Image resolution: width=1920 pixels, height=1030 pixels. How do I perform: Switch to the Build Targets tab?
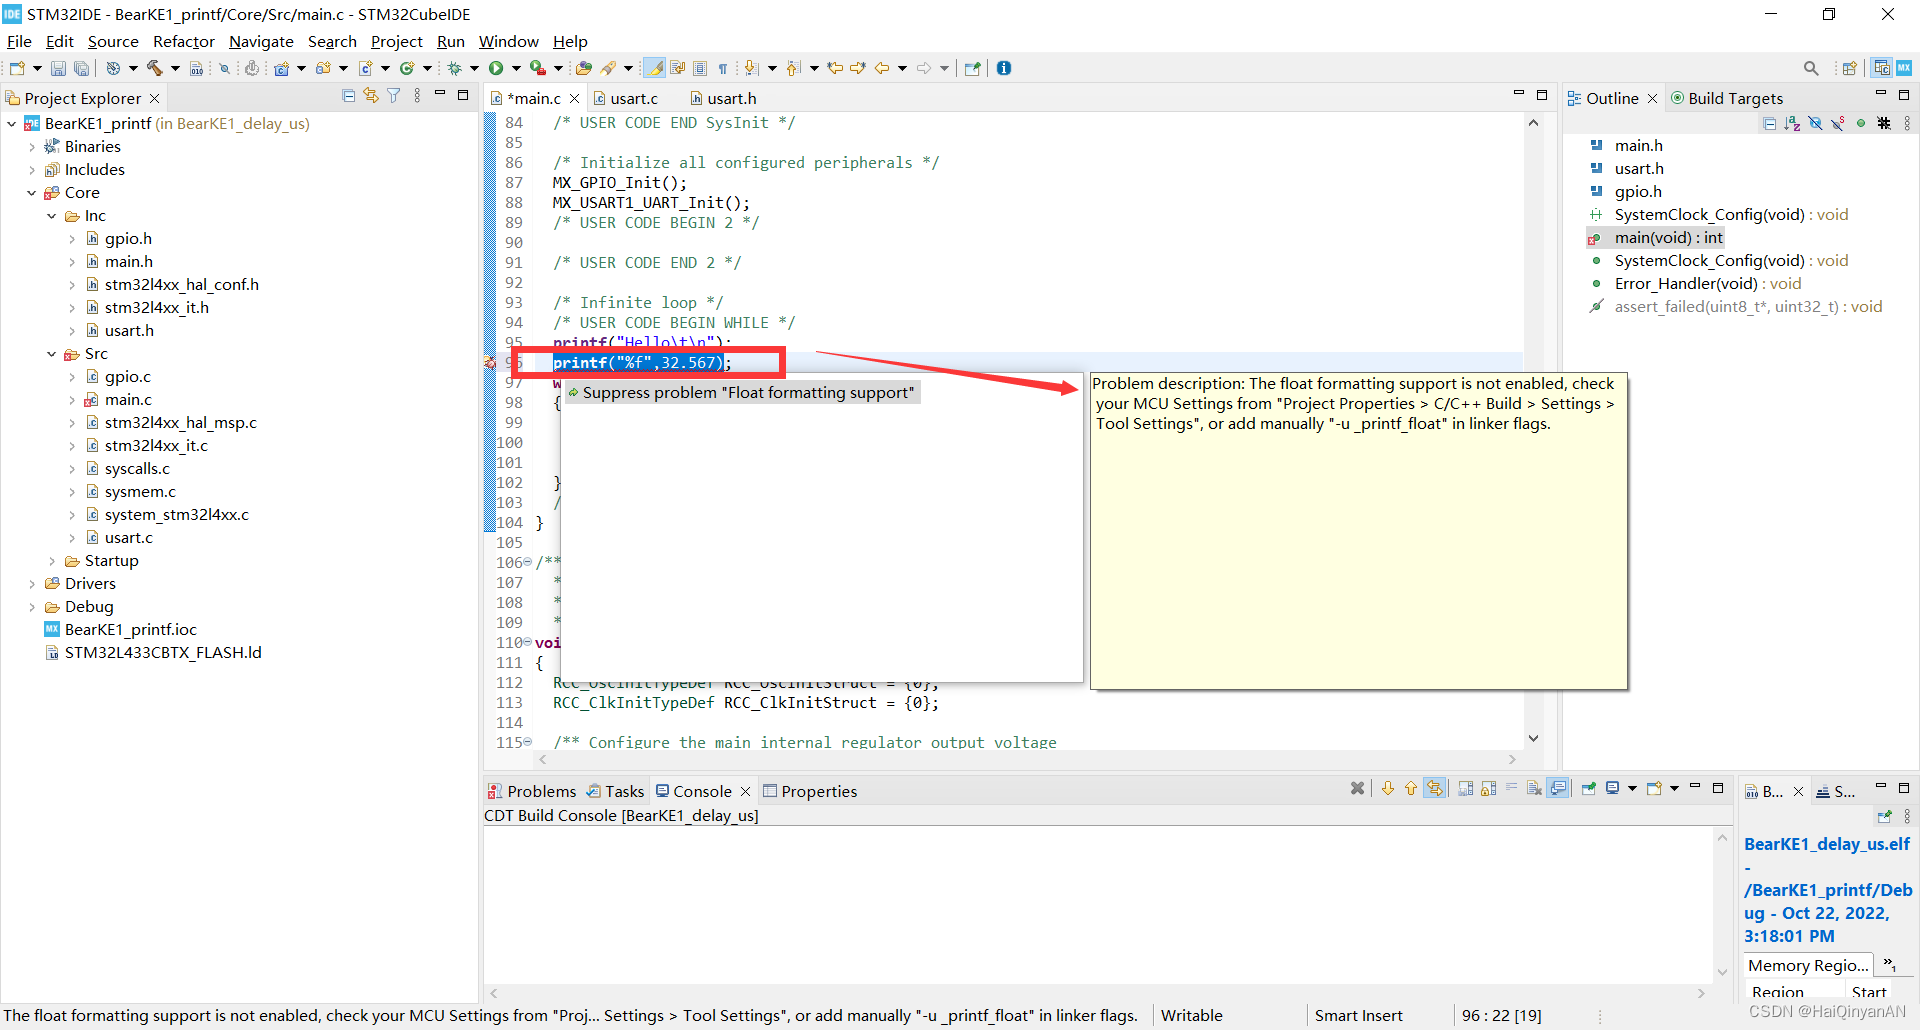point(1727,98)
